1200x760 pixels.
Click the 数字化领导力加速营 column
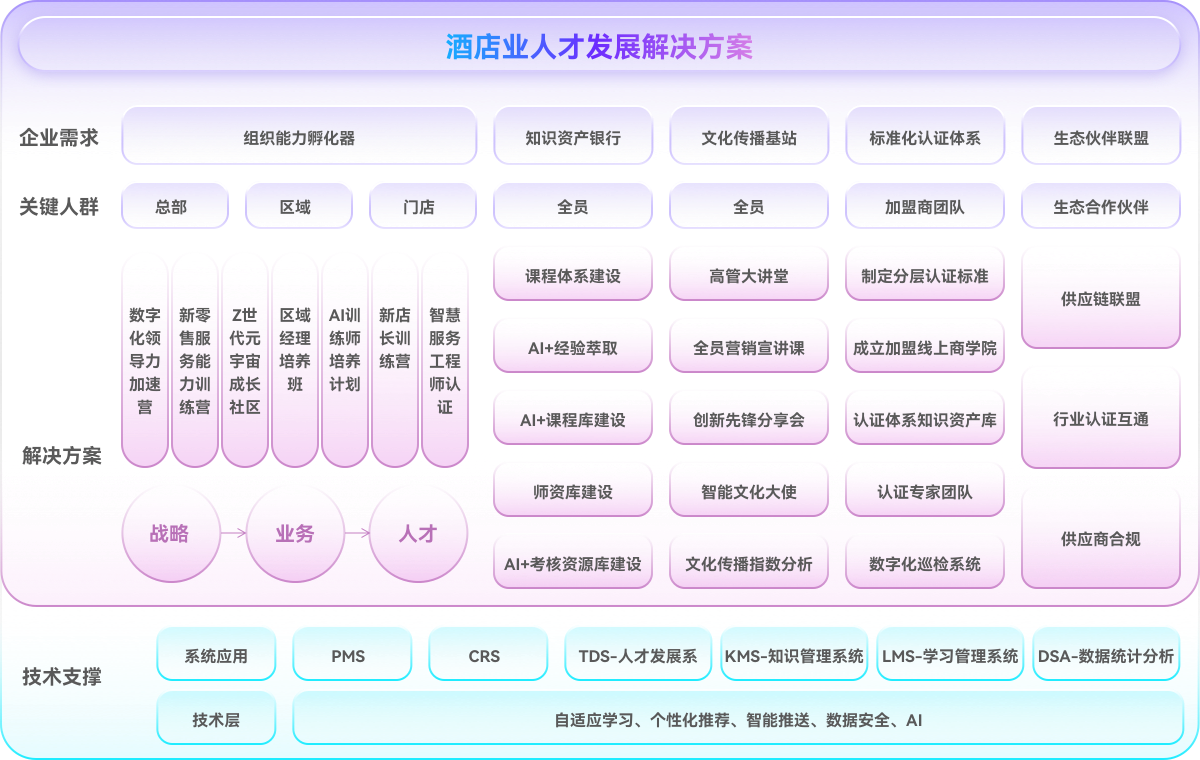tap(145, 360)
